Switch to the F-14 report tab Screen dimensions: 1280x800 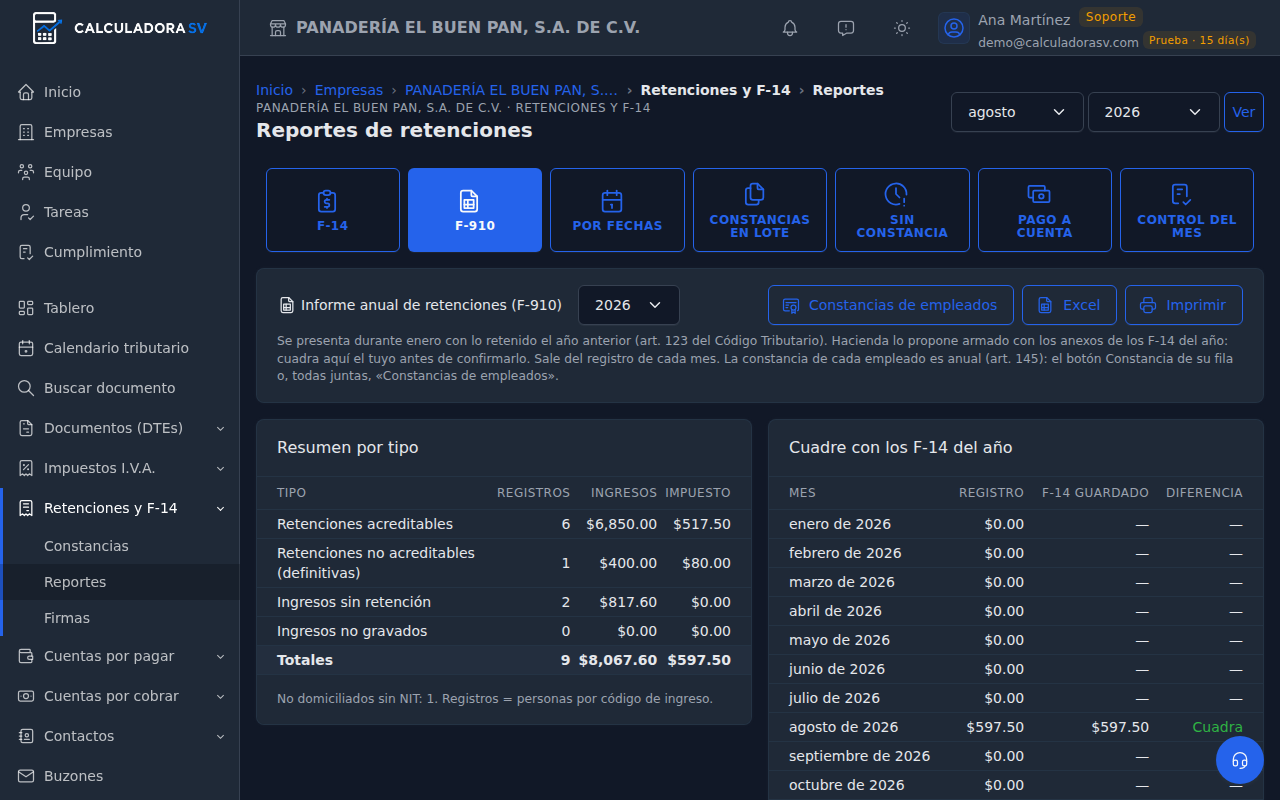tap(333, 210)
